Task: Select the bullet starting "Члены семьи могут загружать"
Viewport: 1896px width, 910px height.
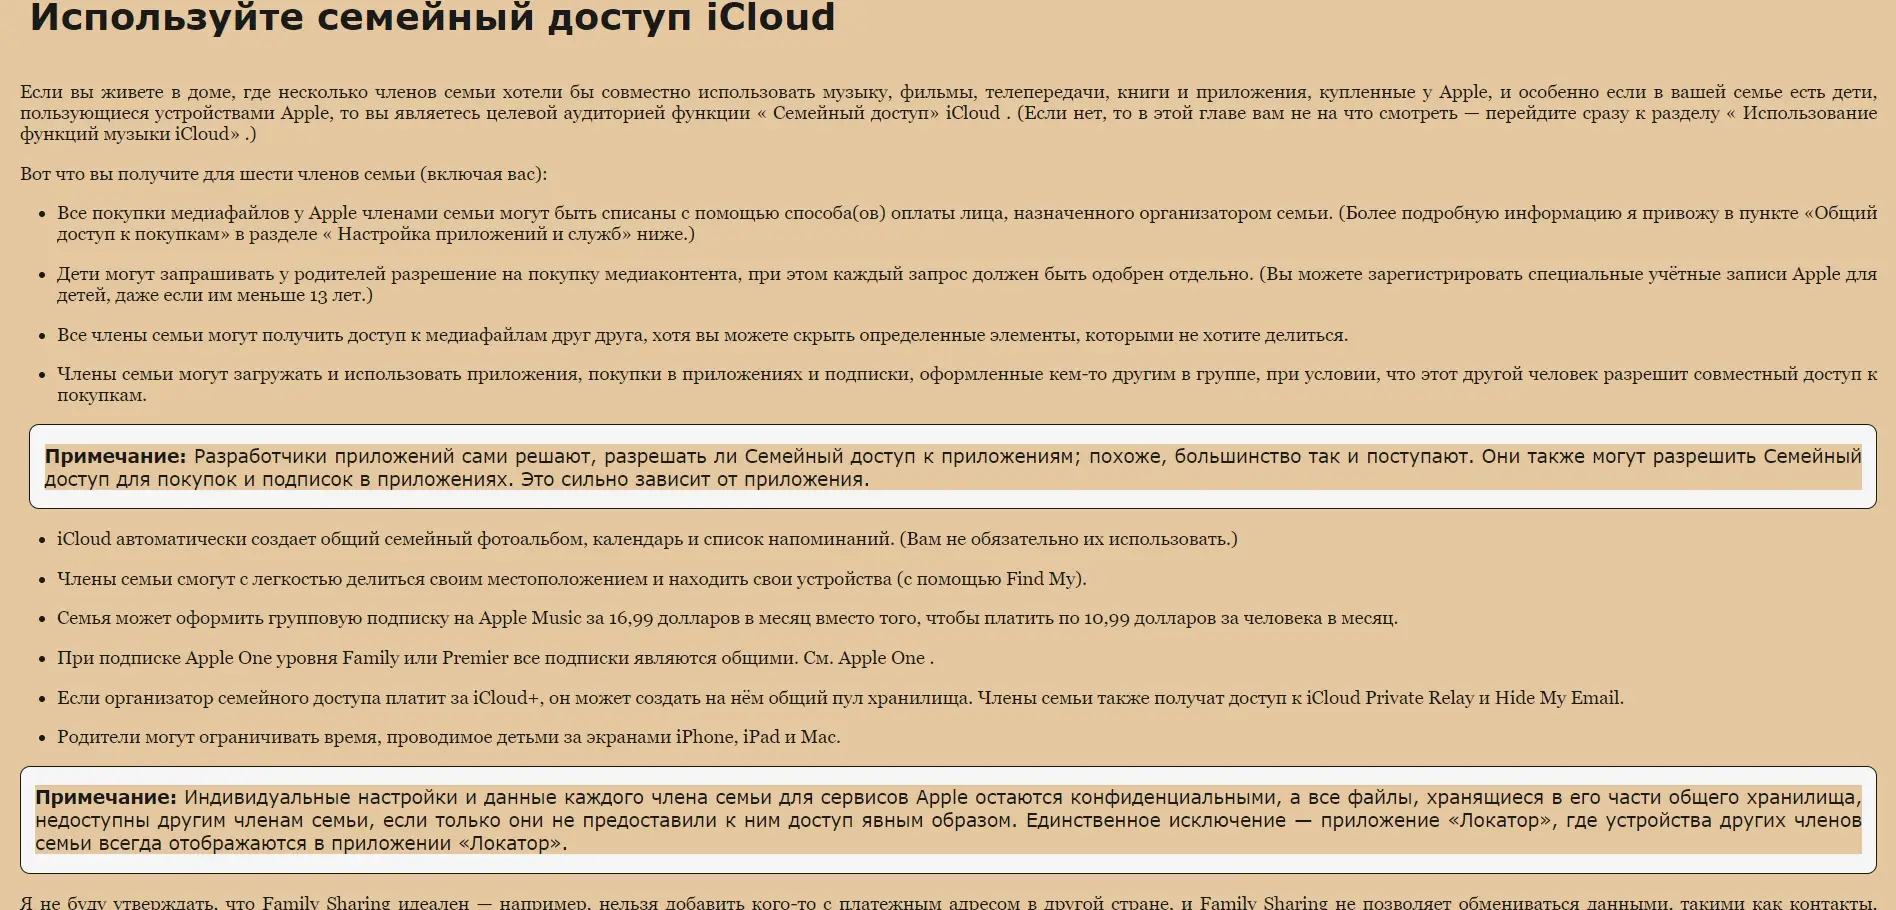Action: 967,385
